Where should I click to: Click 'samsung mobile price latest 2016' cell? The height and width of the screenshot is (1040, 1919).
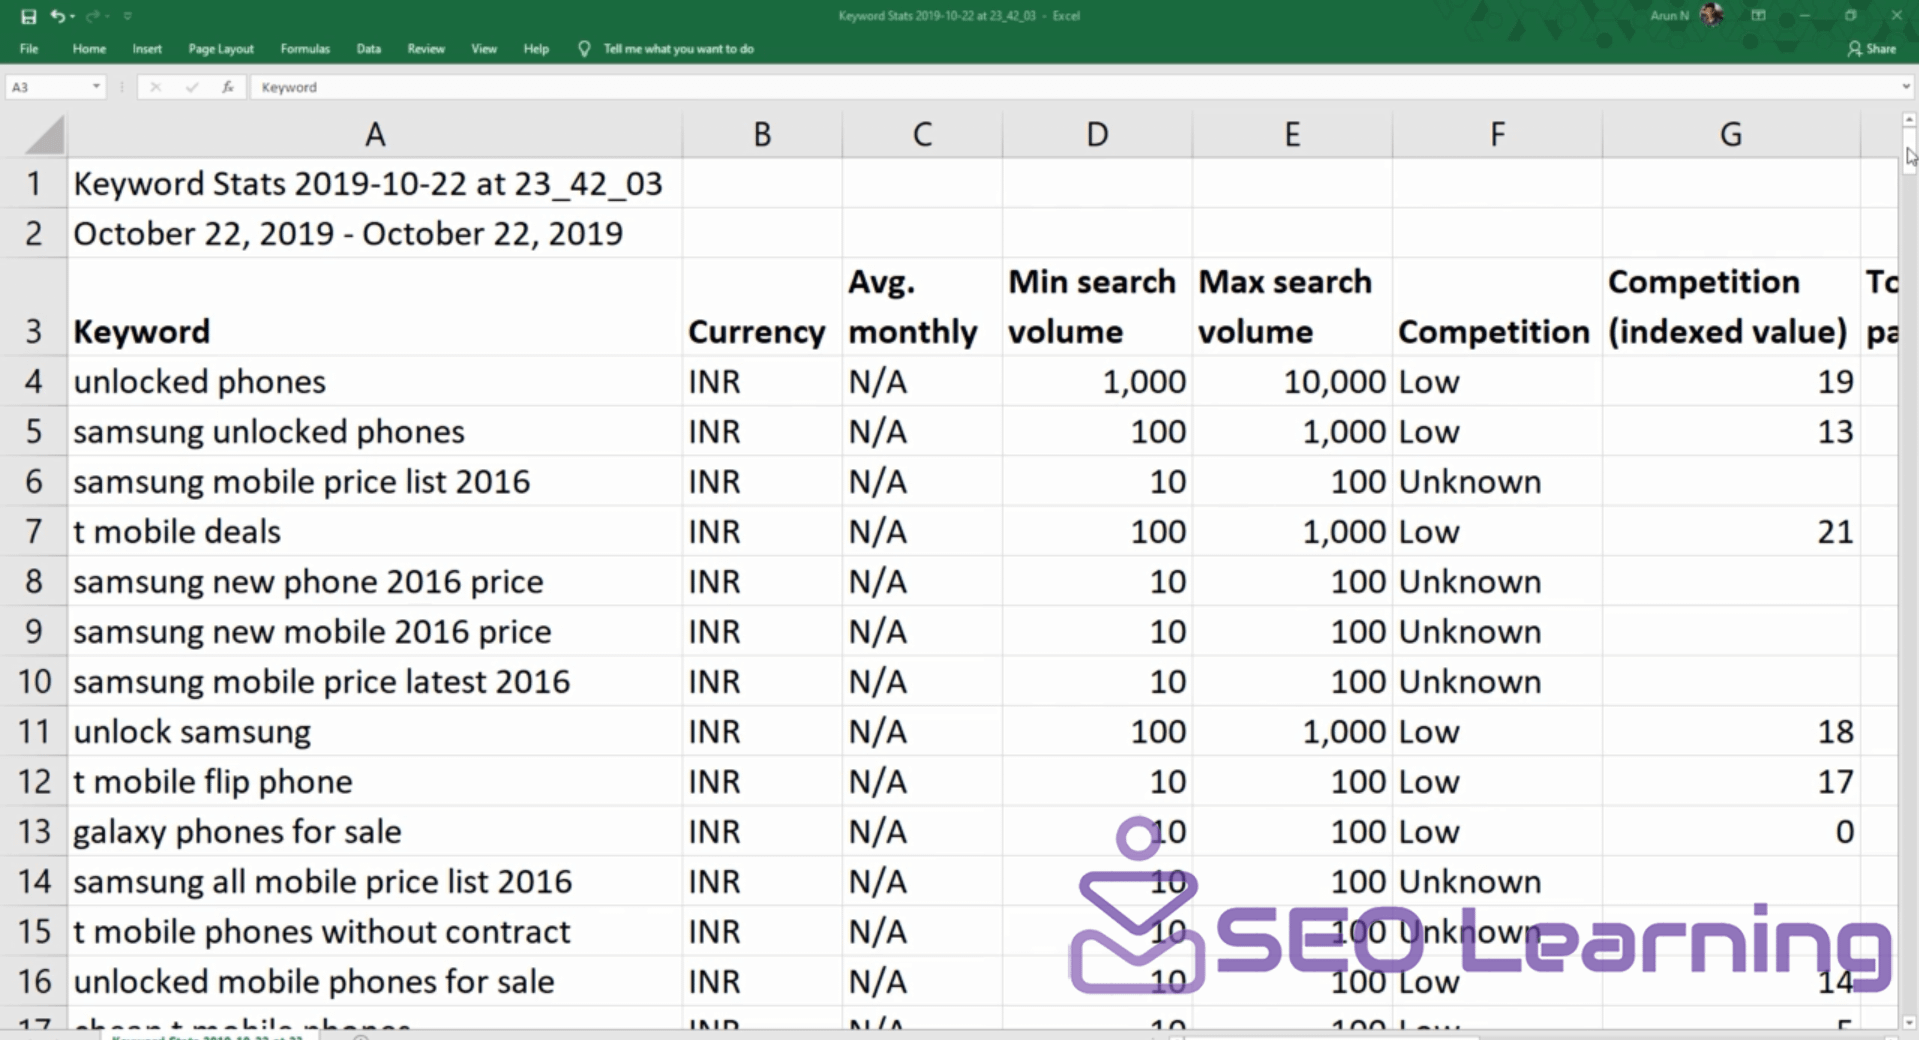click(x=375, y=681)
